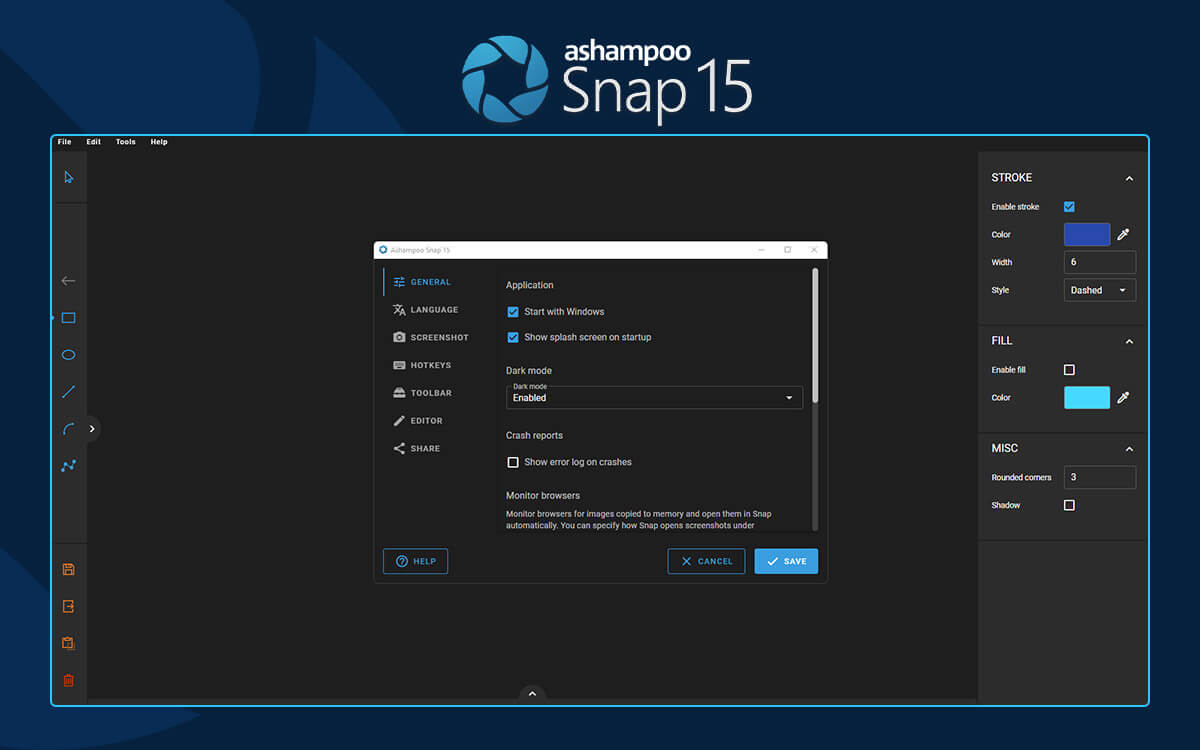Open the Edit menu
Viewport: 1200px width, 750px height.
[93, 142]
